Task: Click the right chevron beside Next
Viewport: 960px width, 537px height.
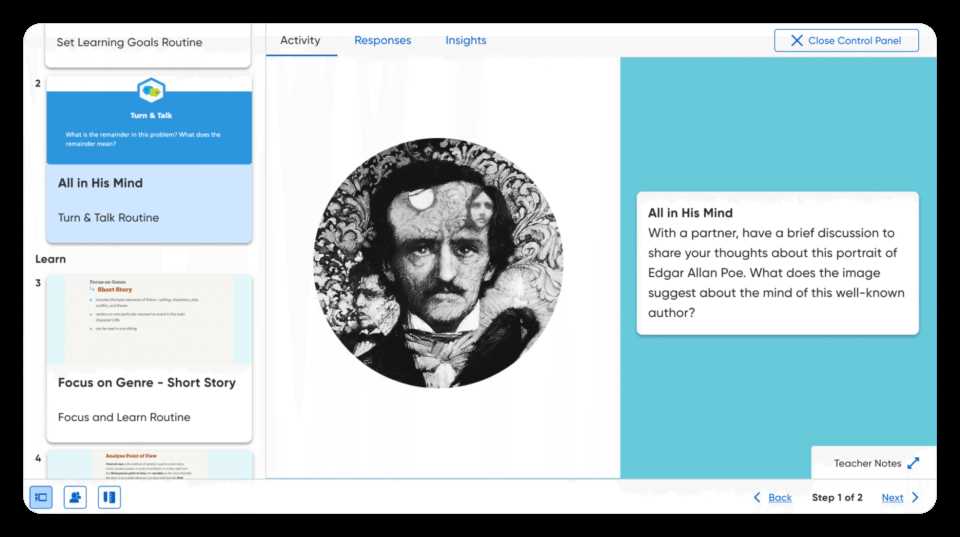Action: coord(915,497)
